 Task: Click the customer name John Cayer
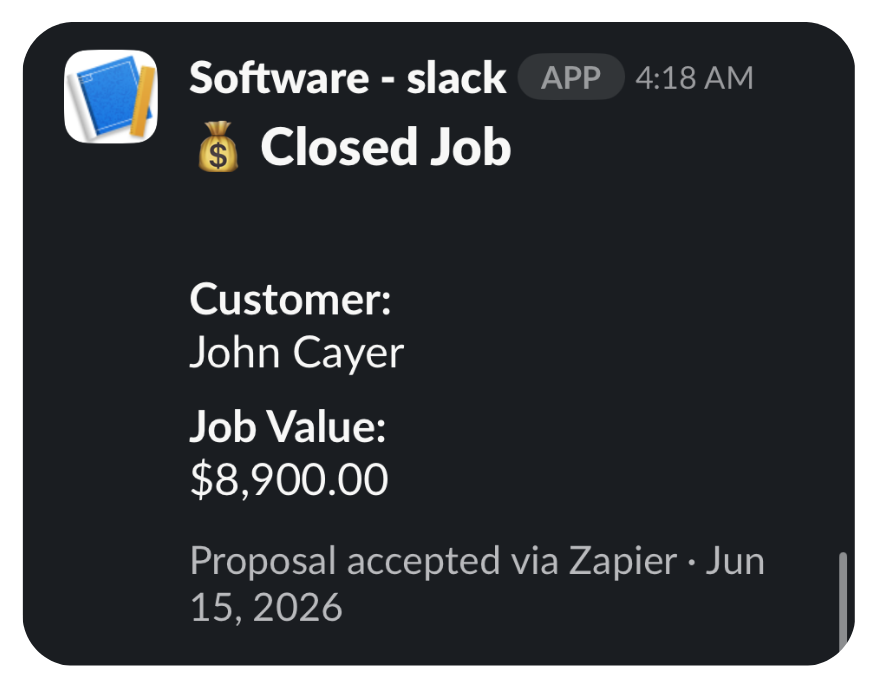coord(296,352)
